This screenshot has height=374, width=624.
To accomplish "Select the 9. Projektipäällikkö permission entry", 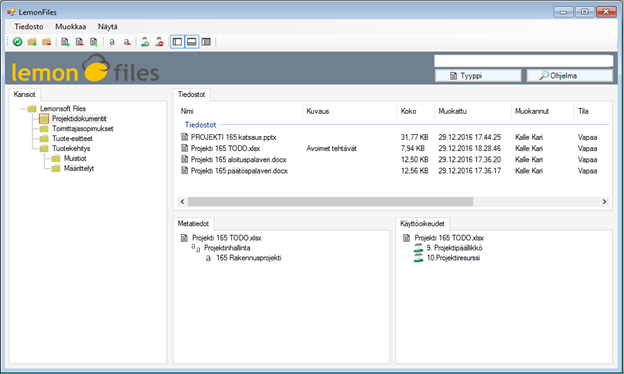I will pos(454,248).
